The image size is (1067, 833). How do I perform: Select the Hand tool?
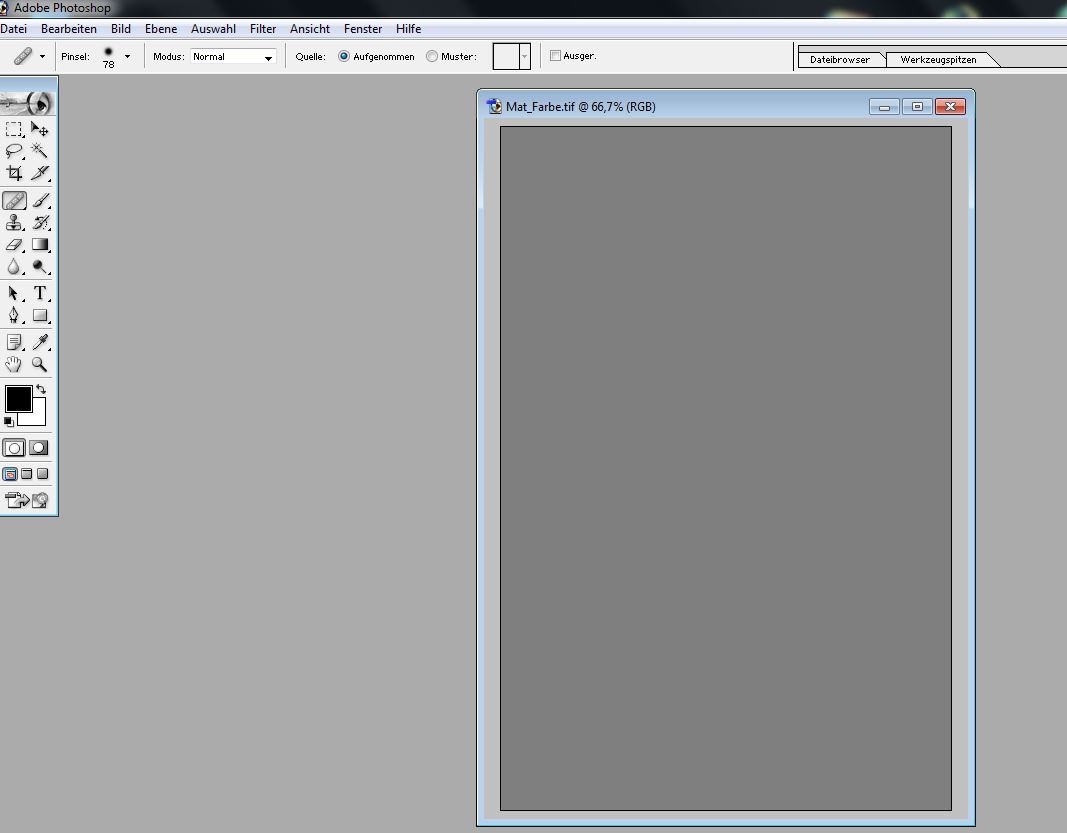pyautogui.click(x=14, y=364)
